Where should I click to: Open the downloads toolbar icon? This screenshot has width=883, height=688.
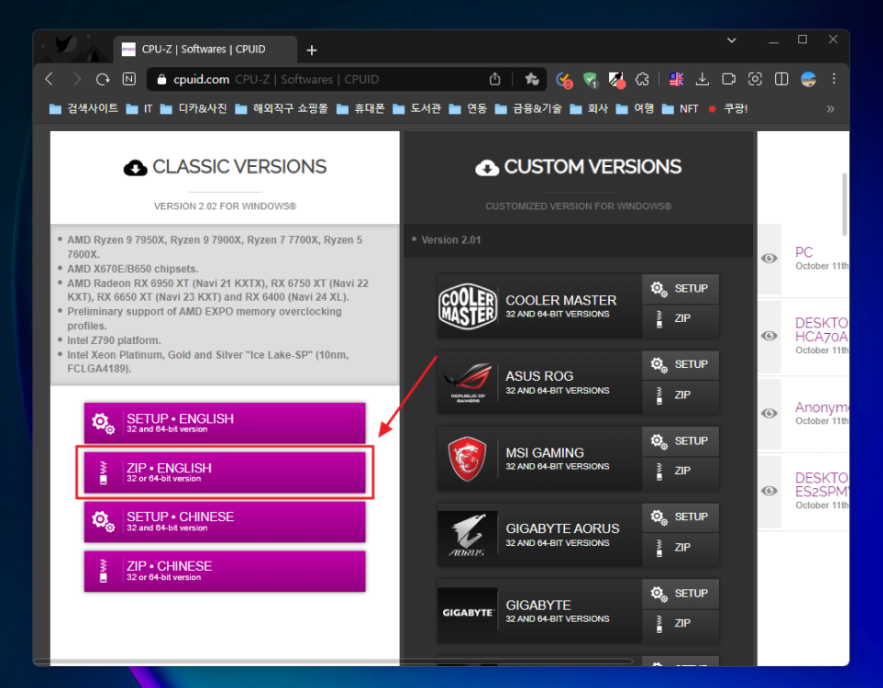(x=702, y=79)
